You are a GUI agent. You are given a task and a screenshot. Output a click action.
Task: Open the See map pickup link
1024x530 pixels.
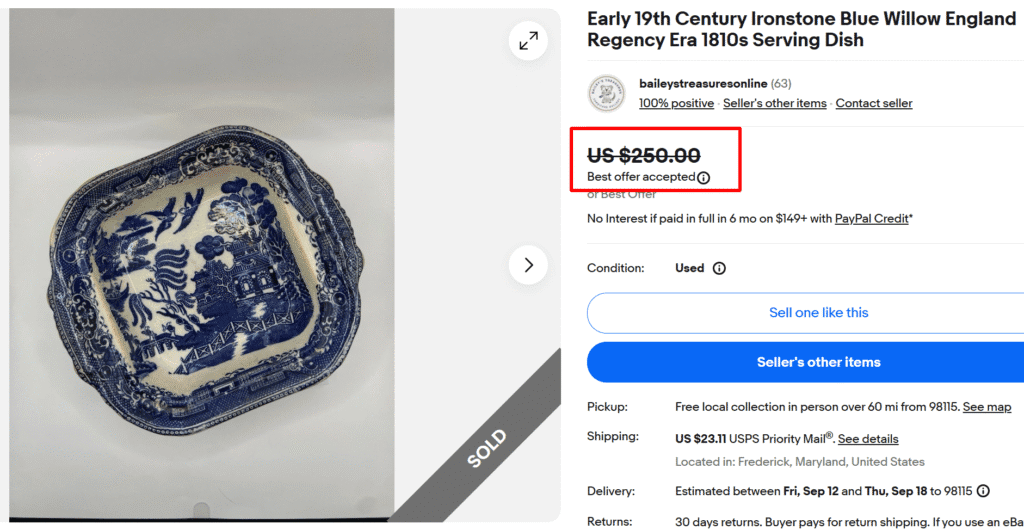[986, 407]
